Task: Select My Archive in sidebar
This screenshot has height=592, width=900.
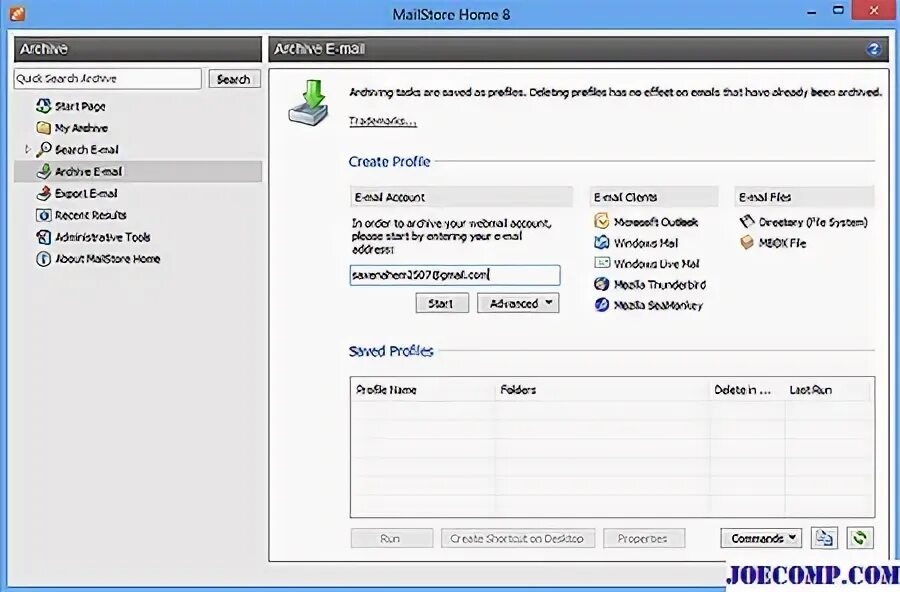Action: coord(81,128)
